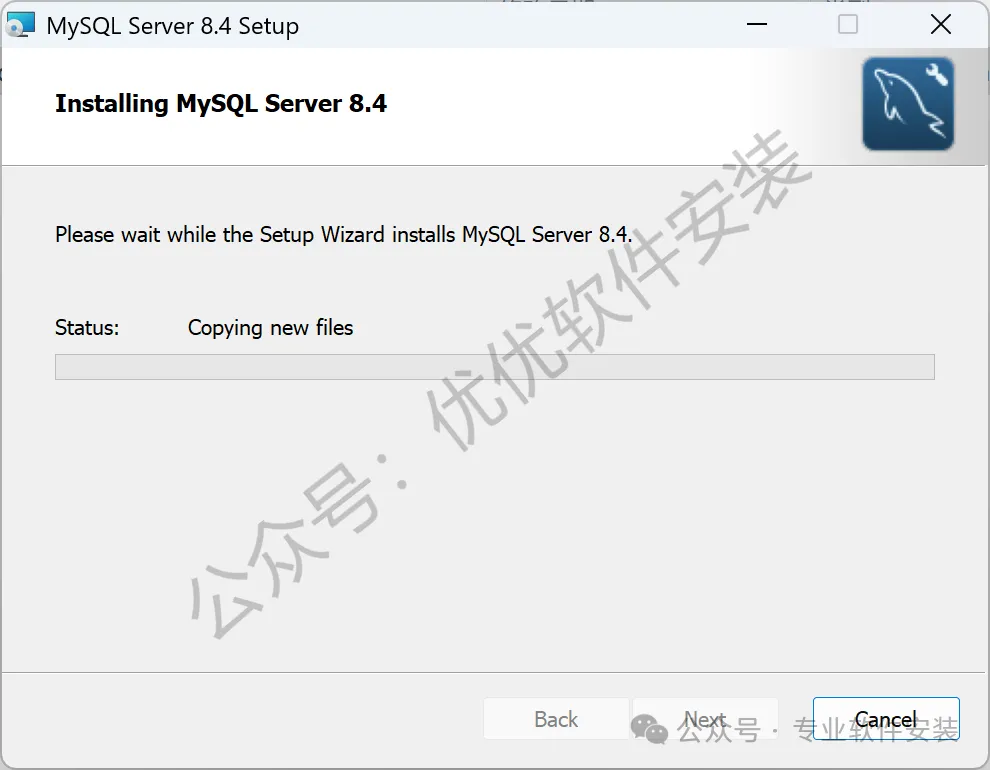The width and height of the screenshot is (990, 770).
Task: Minimize the MySQL Server 8.4 Setup window
Action: [756, 25]
